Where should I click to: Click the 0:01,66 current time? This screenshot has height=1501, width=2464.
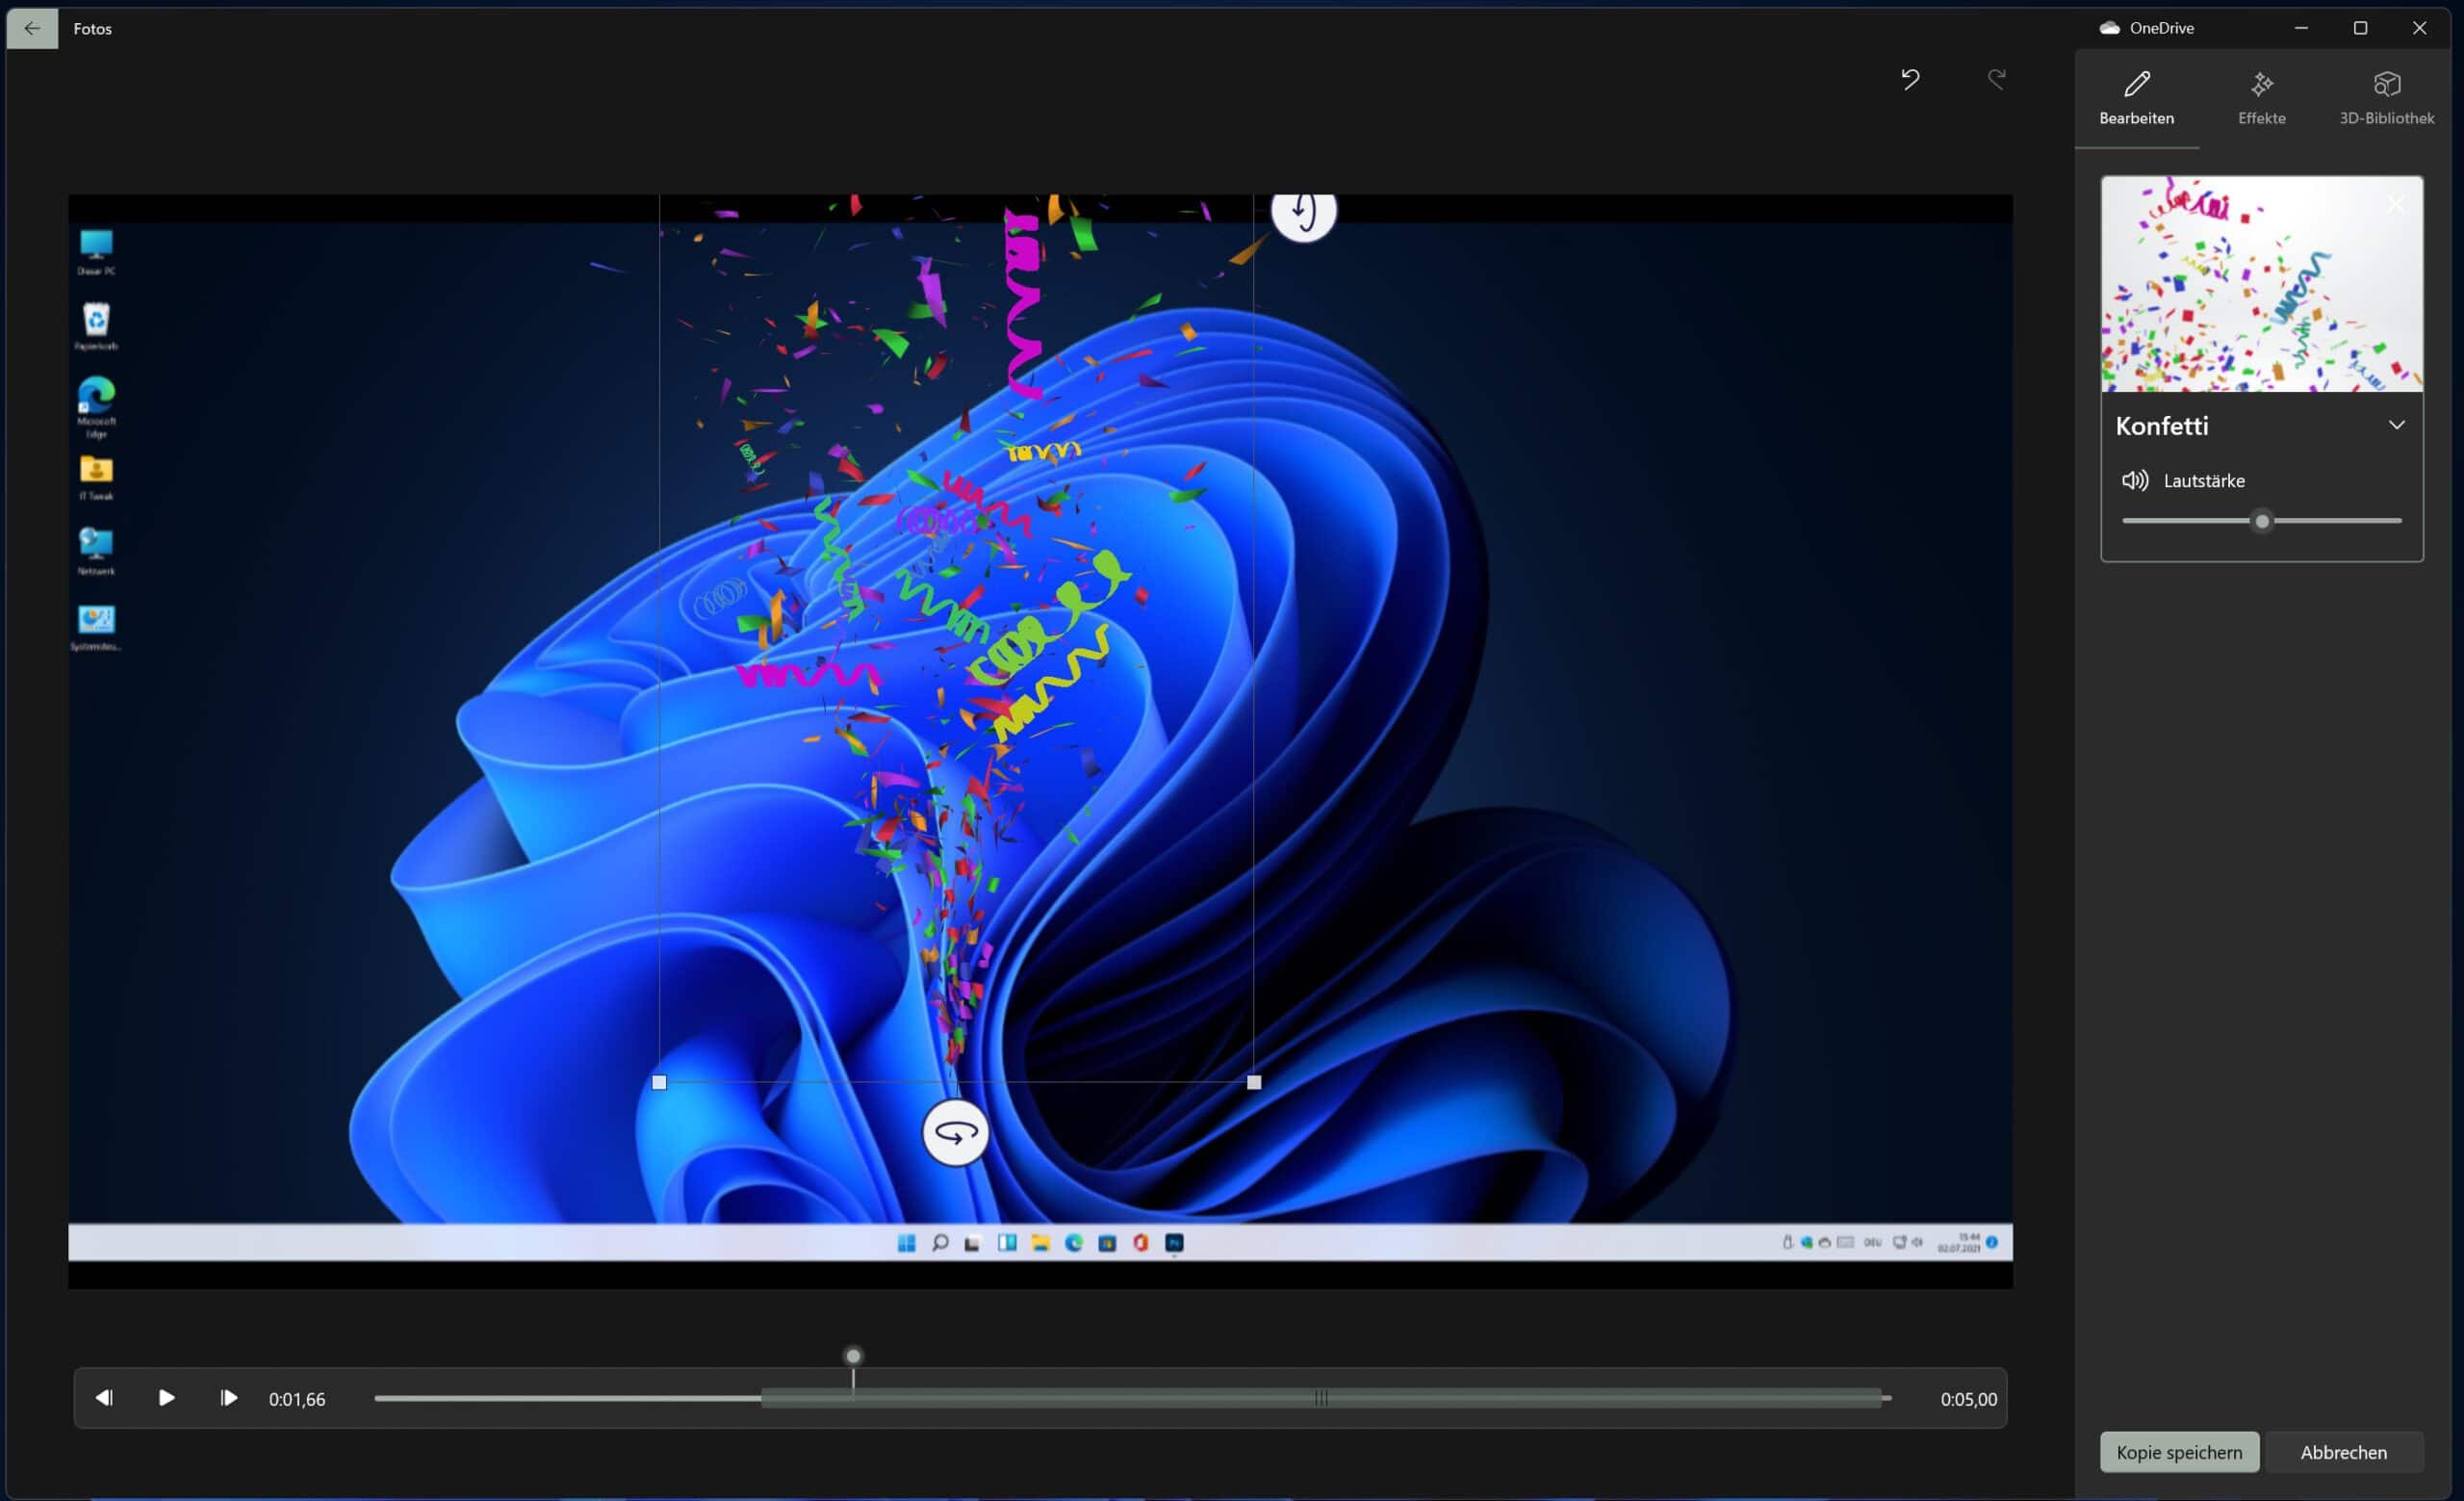click(x=297, y=1399)
